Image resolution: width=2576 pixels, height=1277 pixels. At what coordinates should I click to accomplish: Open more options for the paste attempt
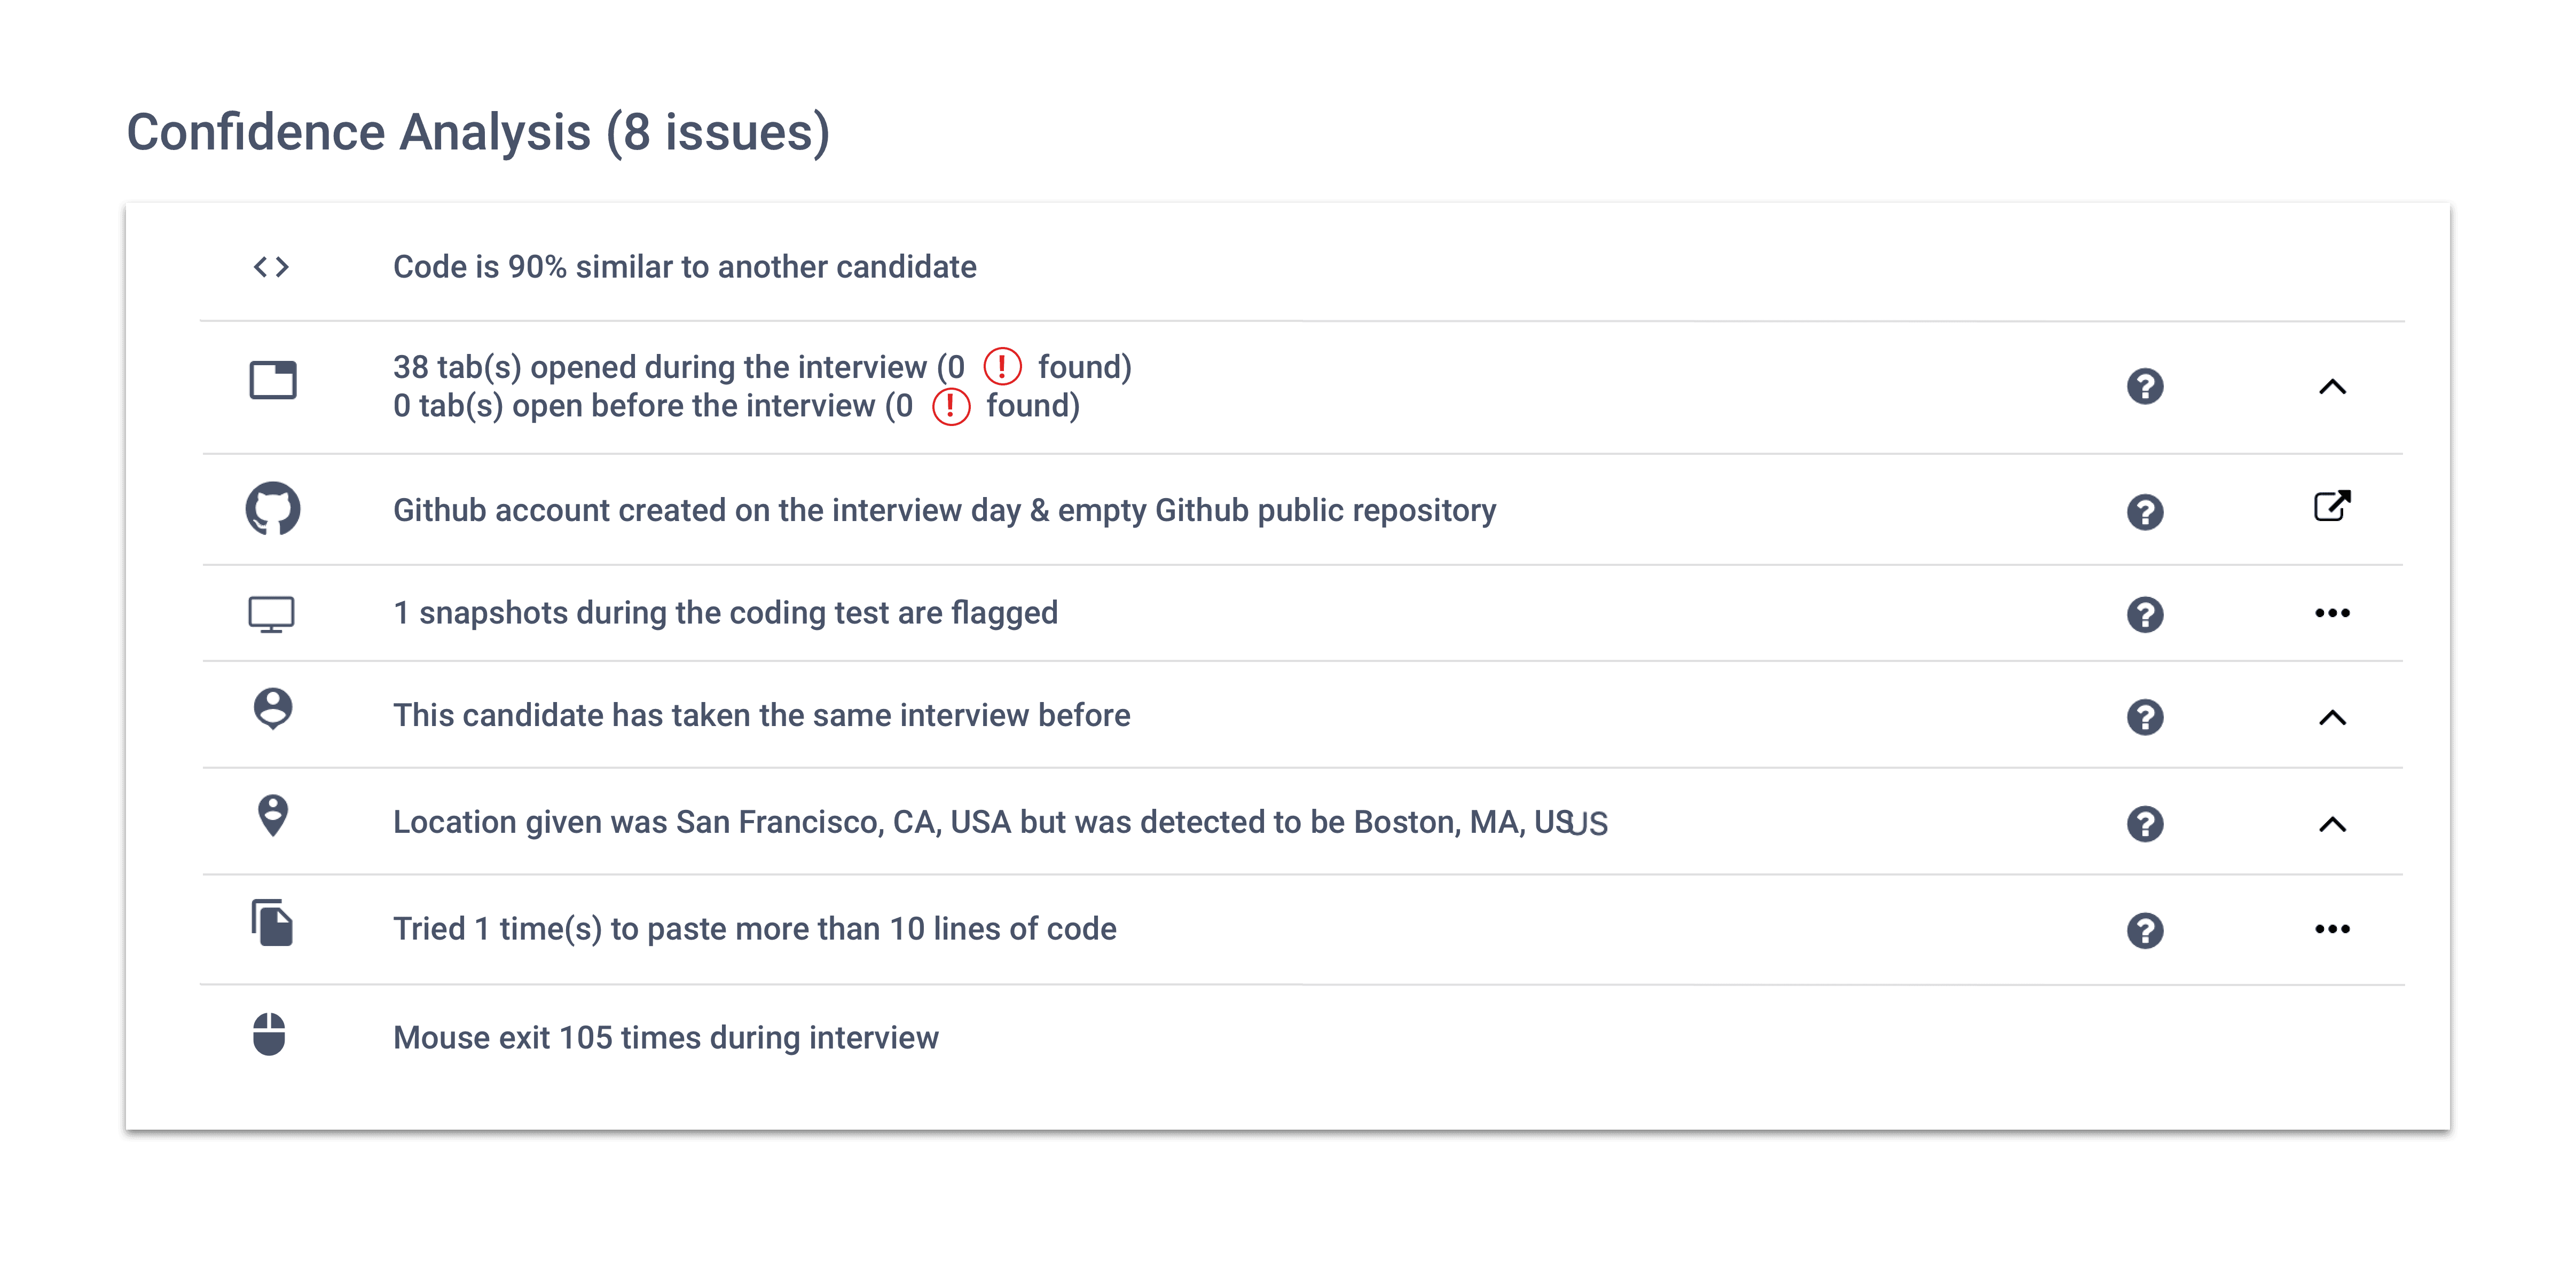click(x=2333, y=929)
